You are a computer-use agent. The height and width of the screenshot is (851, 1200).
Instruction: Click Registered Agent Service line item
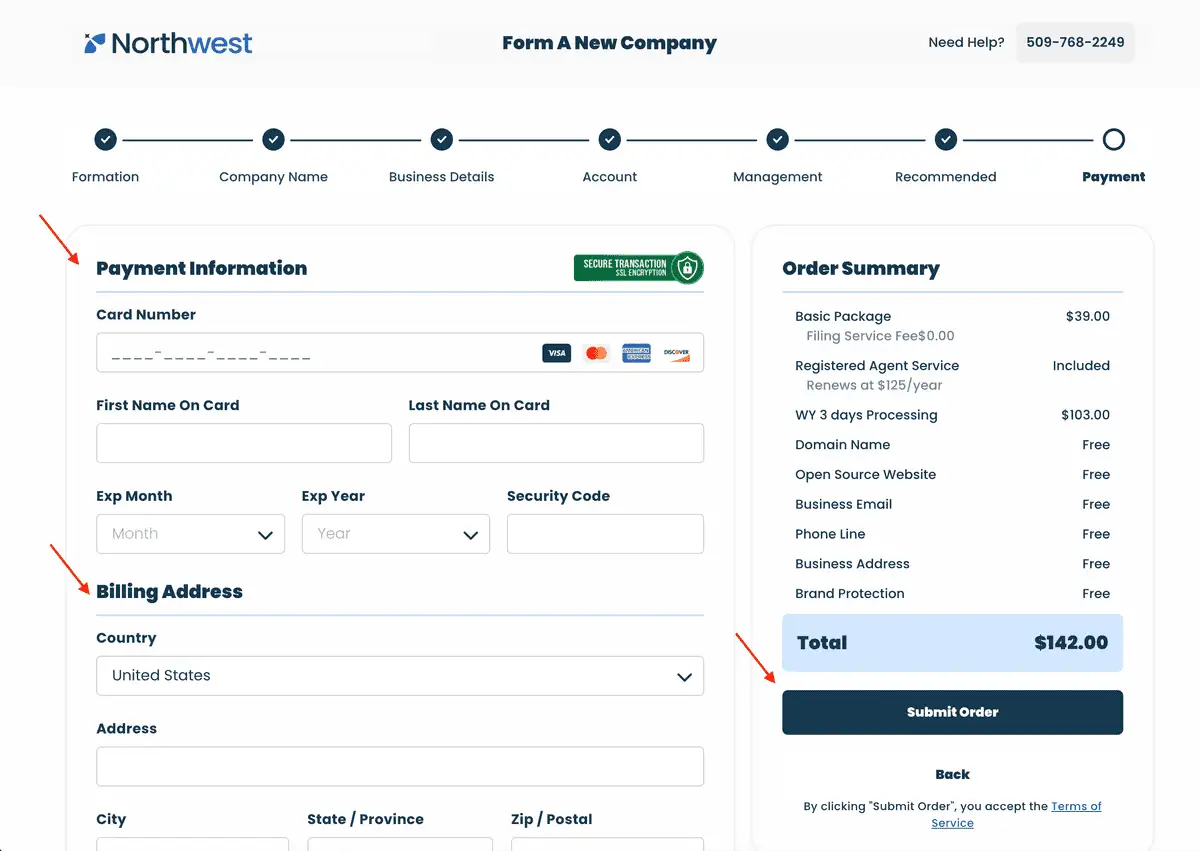click(x=877, y=366)
